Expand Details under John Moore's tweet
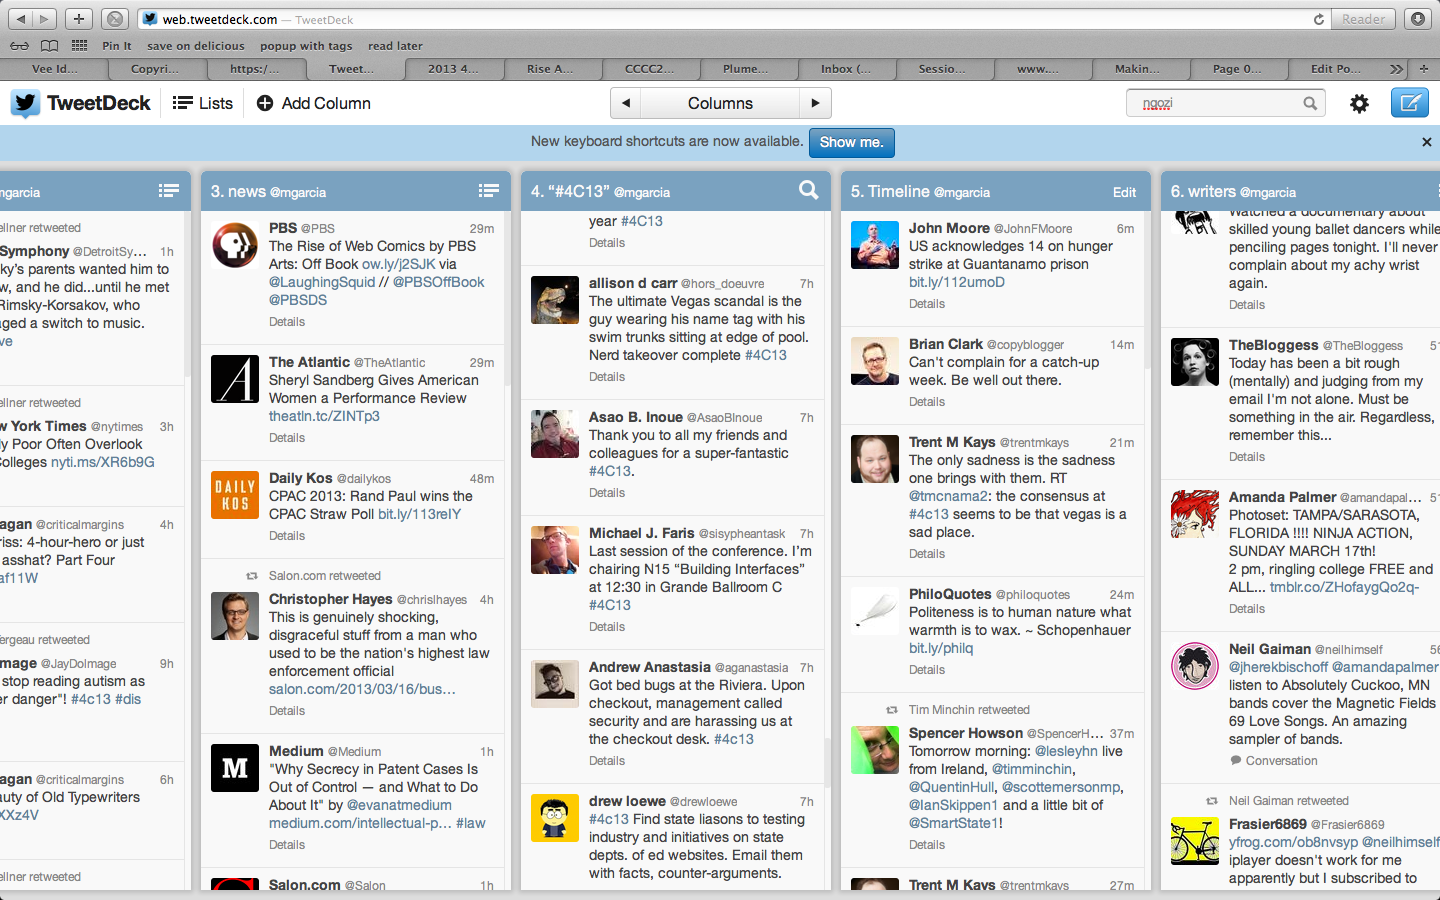 (x=927, y=304)
